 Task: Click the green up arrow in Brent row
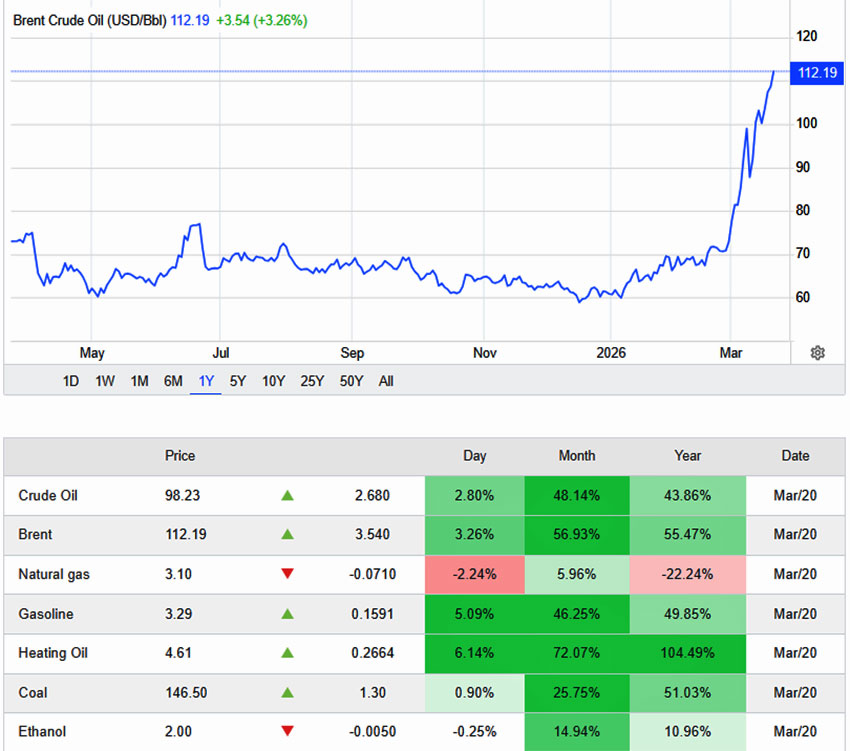click(x=287, y=535)
